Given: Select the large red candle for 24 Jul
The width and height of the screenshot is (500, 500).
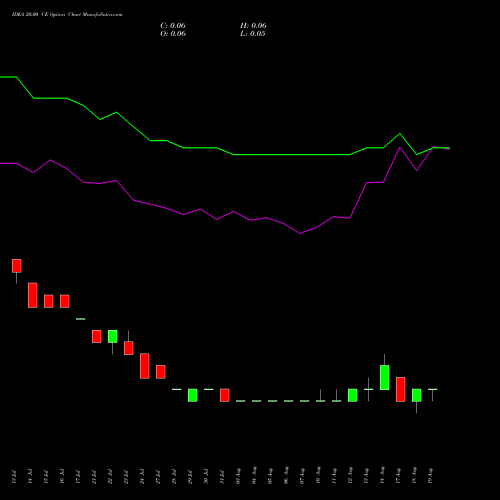Looking at the screenshot, I should 144,366.
